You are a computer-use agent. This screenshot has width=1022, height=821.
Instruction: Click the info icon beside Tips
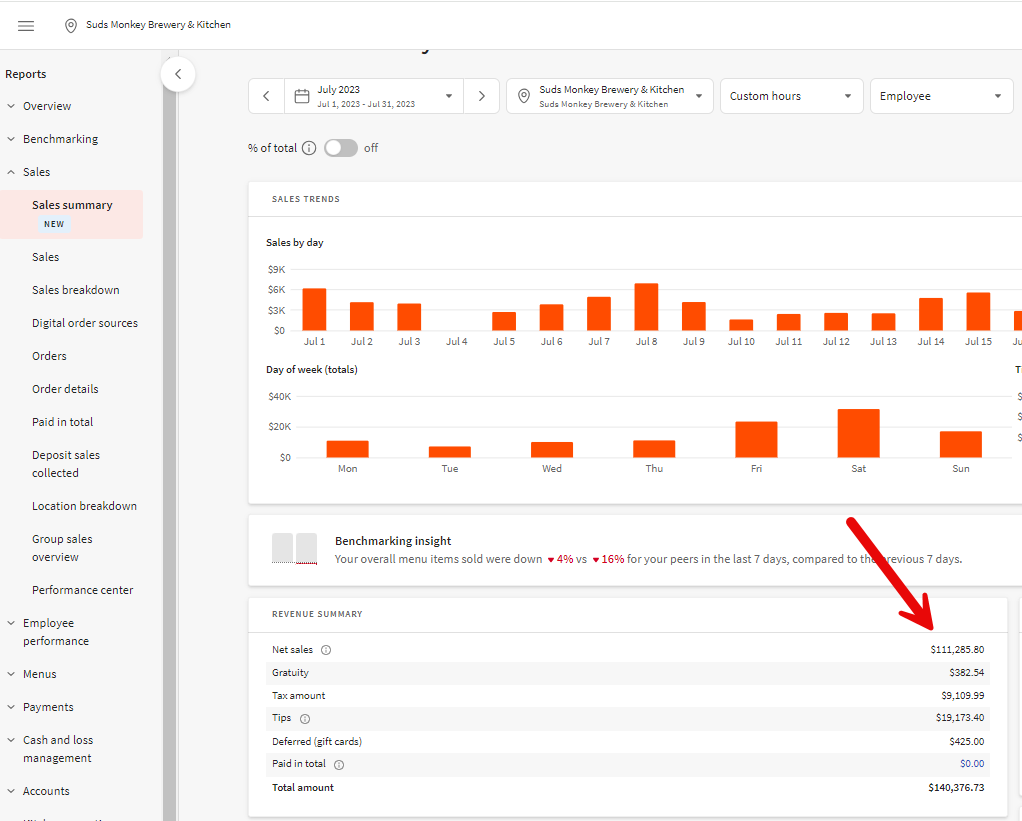(305, 718)
